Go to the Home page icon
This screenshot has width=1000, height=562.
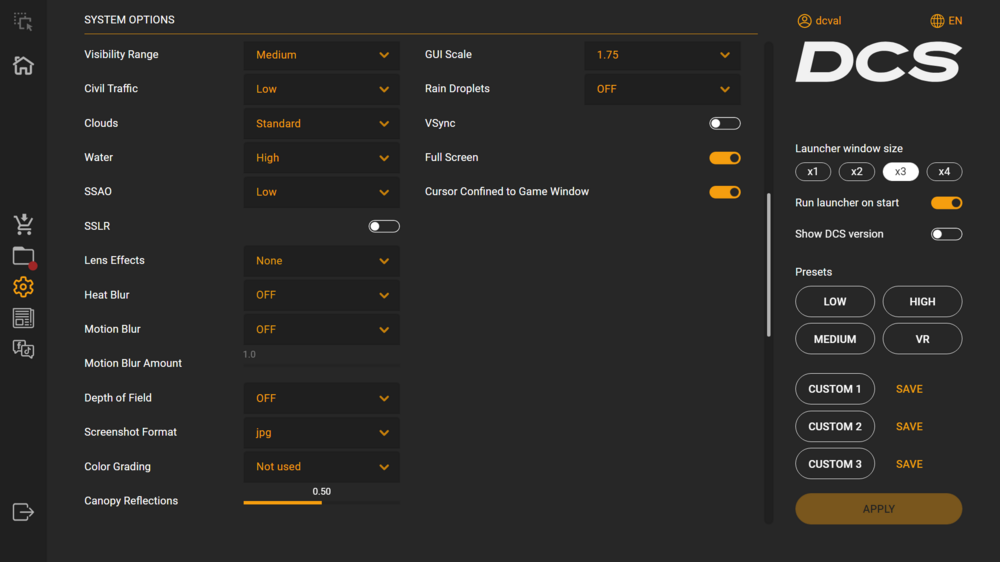coord(23,66)
